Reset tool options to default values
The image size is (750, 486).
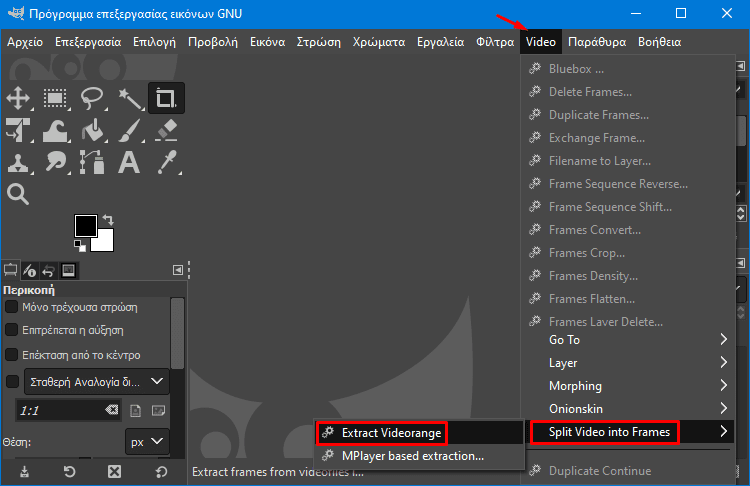coord(161,472)
